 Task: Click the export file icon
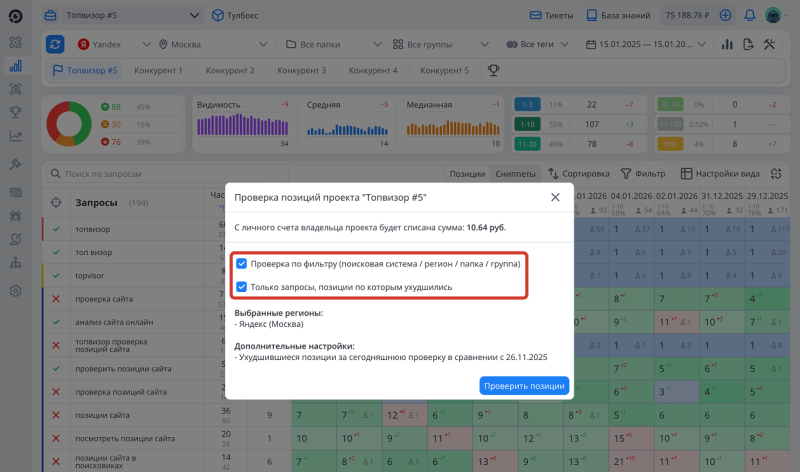click(747, 45)
